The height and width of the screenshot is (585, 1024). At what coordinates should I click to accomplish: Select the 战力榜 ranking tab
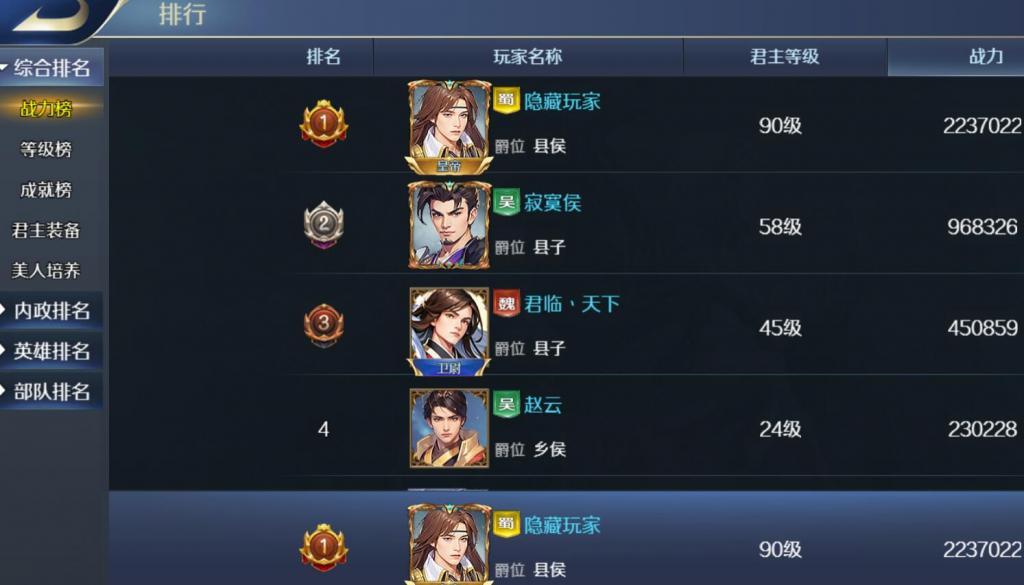click(x=46, y=108)
